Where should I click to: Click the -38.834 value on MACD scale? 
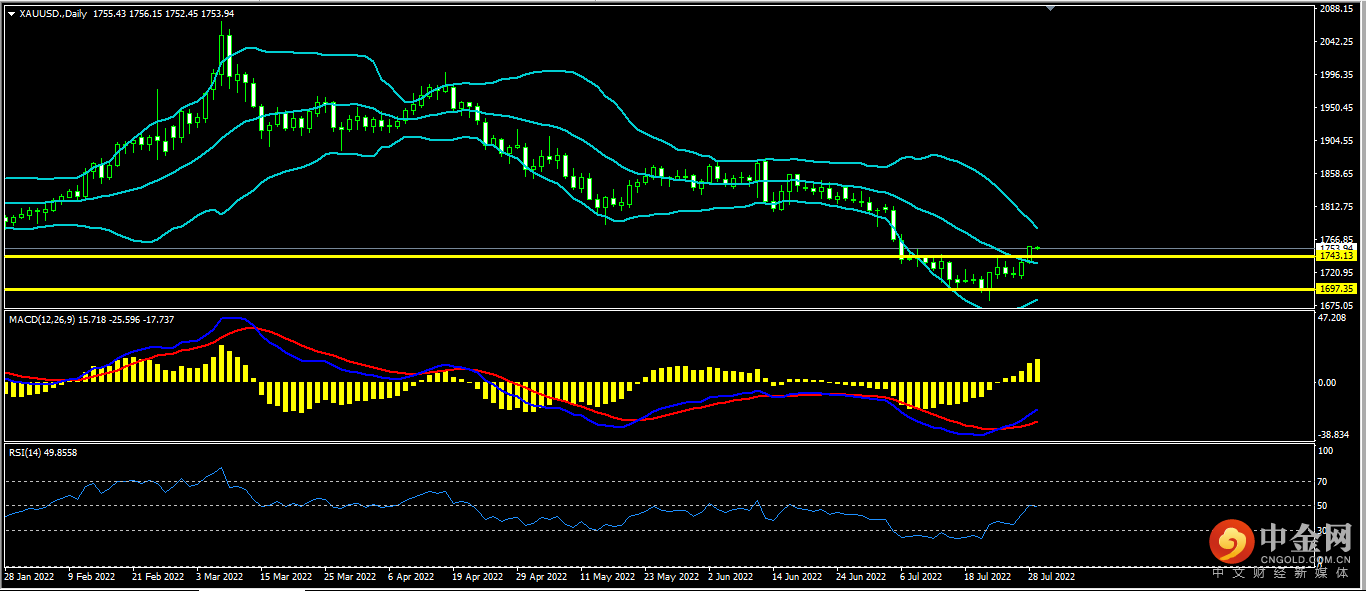pos(1336,435)
